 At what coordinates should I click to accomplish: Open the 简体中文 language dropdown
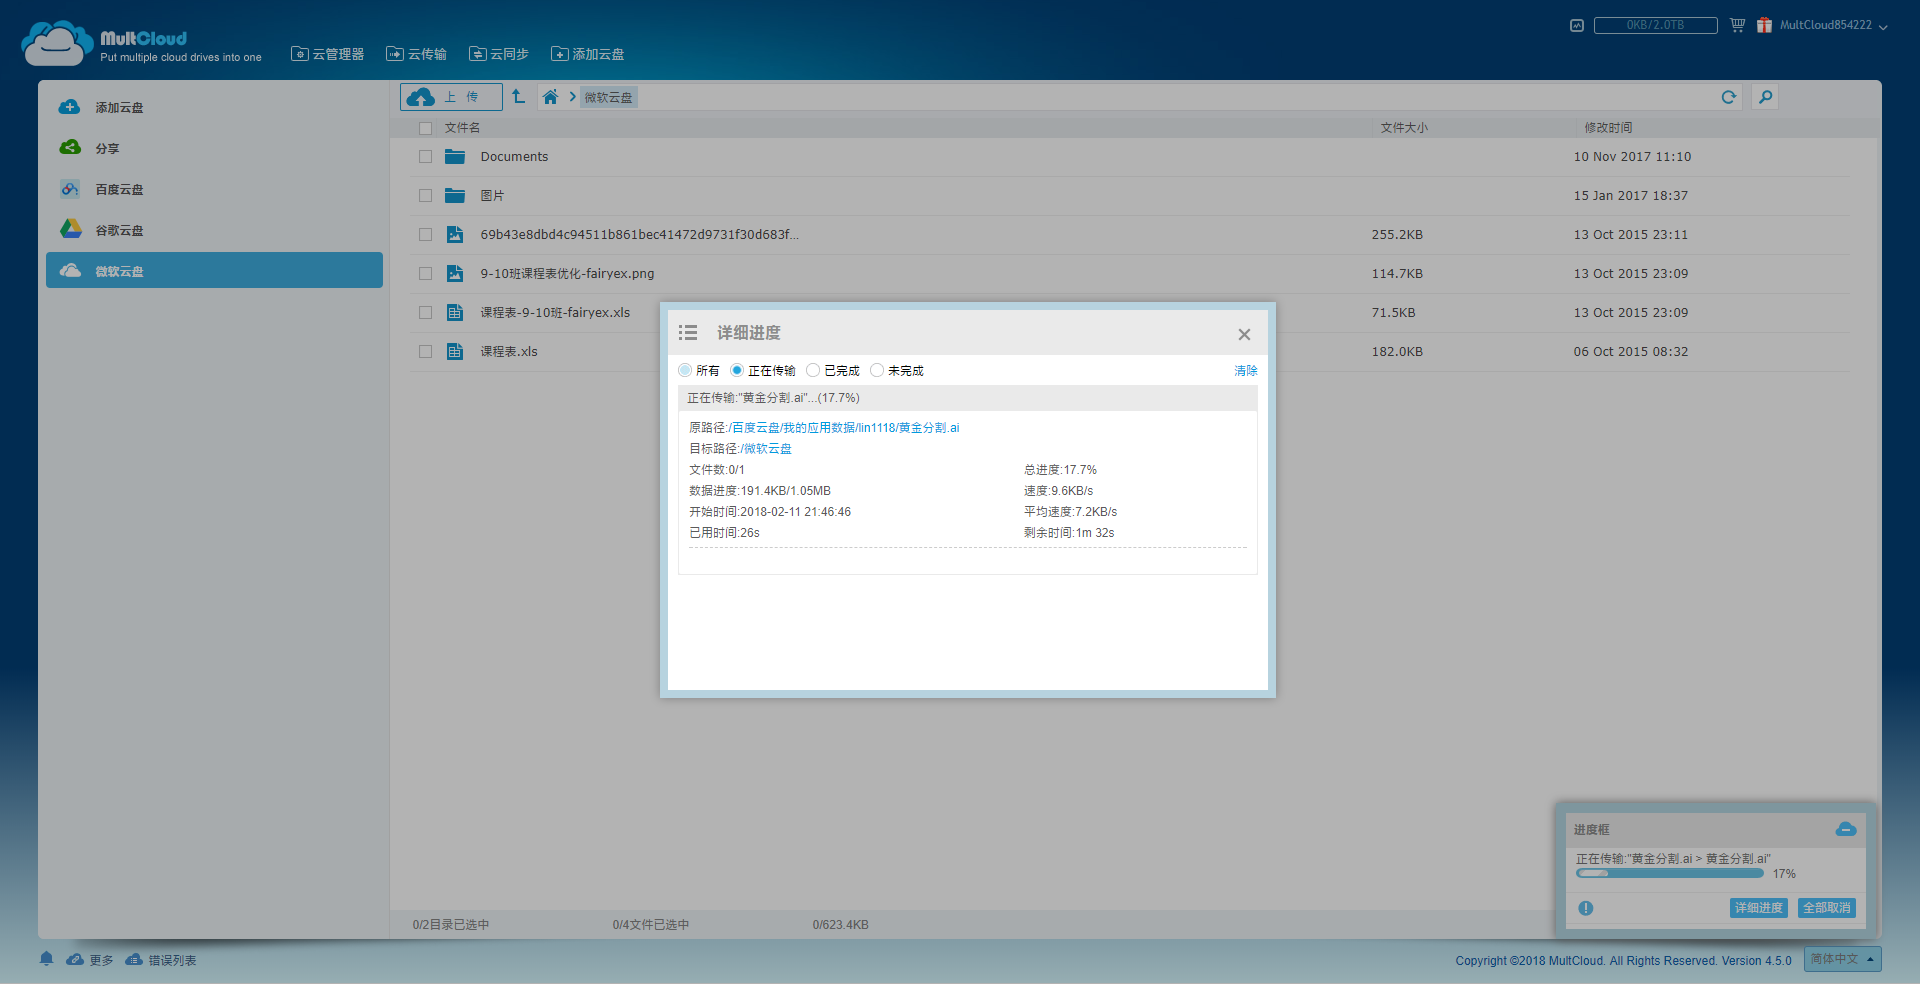pos(1842,959)
